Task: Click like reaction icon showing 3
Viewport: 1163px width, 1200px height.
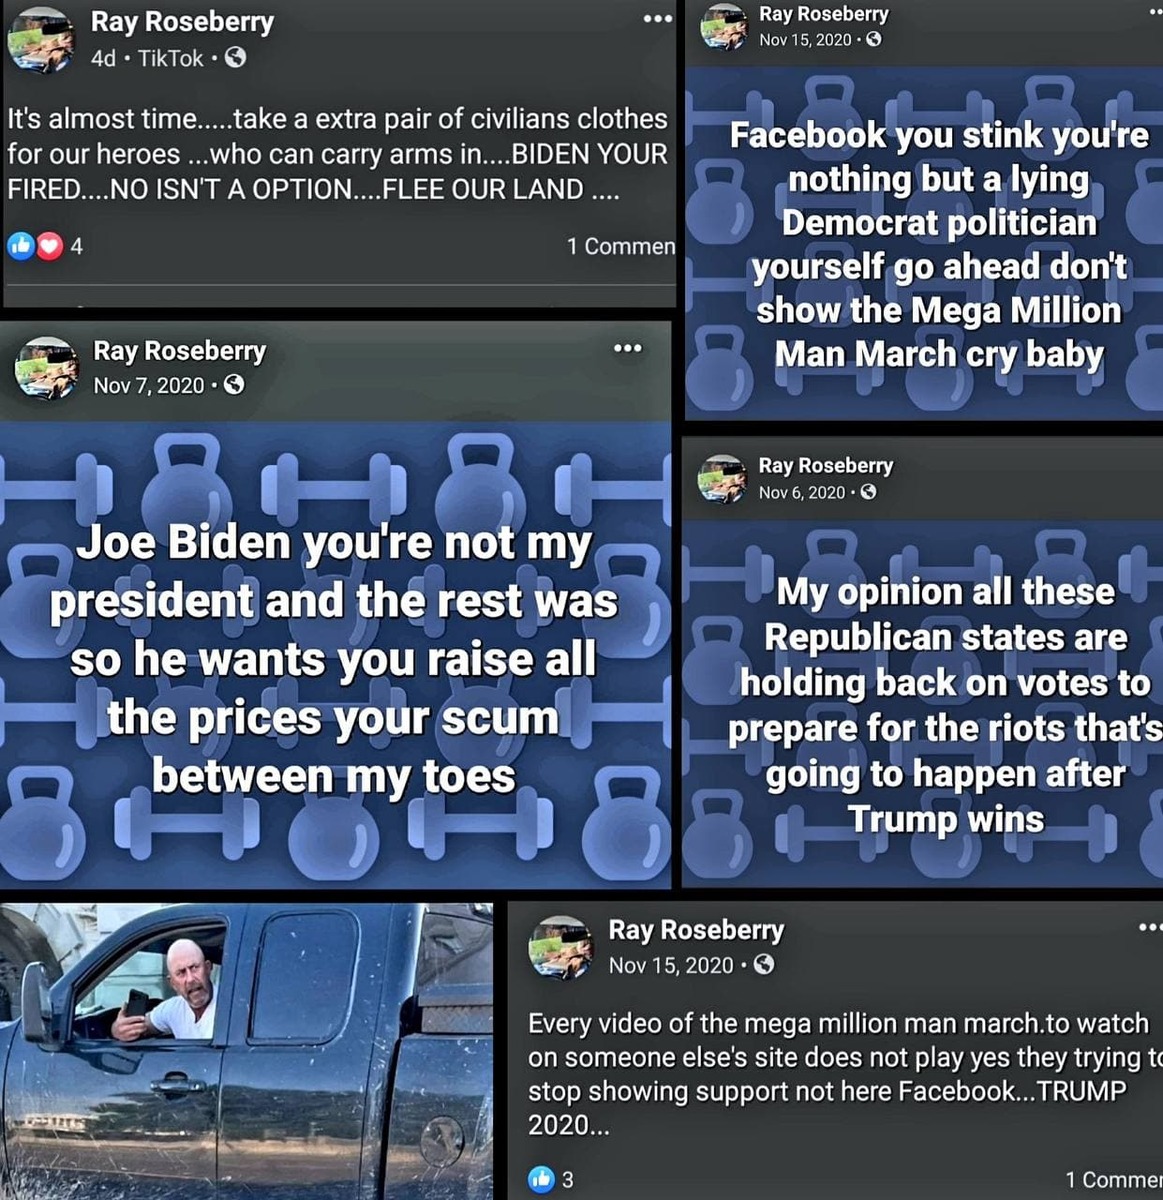Action: 541,1179
